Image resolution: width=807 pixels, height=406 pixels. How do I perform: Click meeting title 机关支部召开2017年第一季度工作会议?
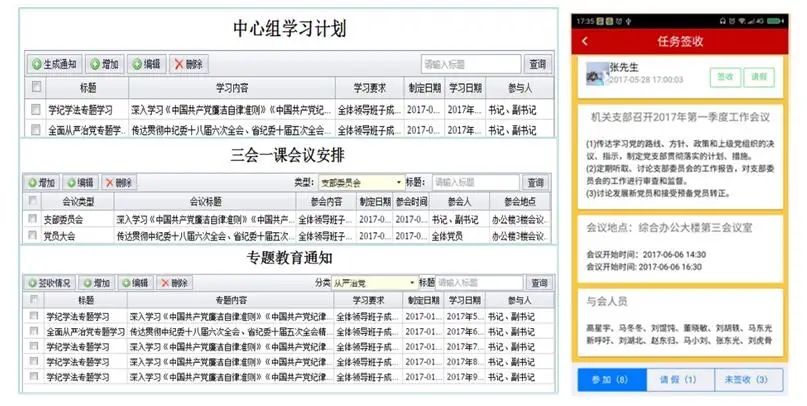click(x=680, y=117)
